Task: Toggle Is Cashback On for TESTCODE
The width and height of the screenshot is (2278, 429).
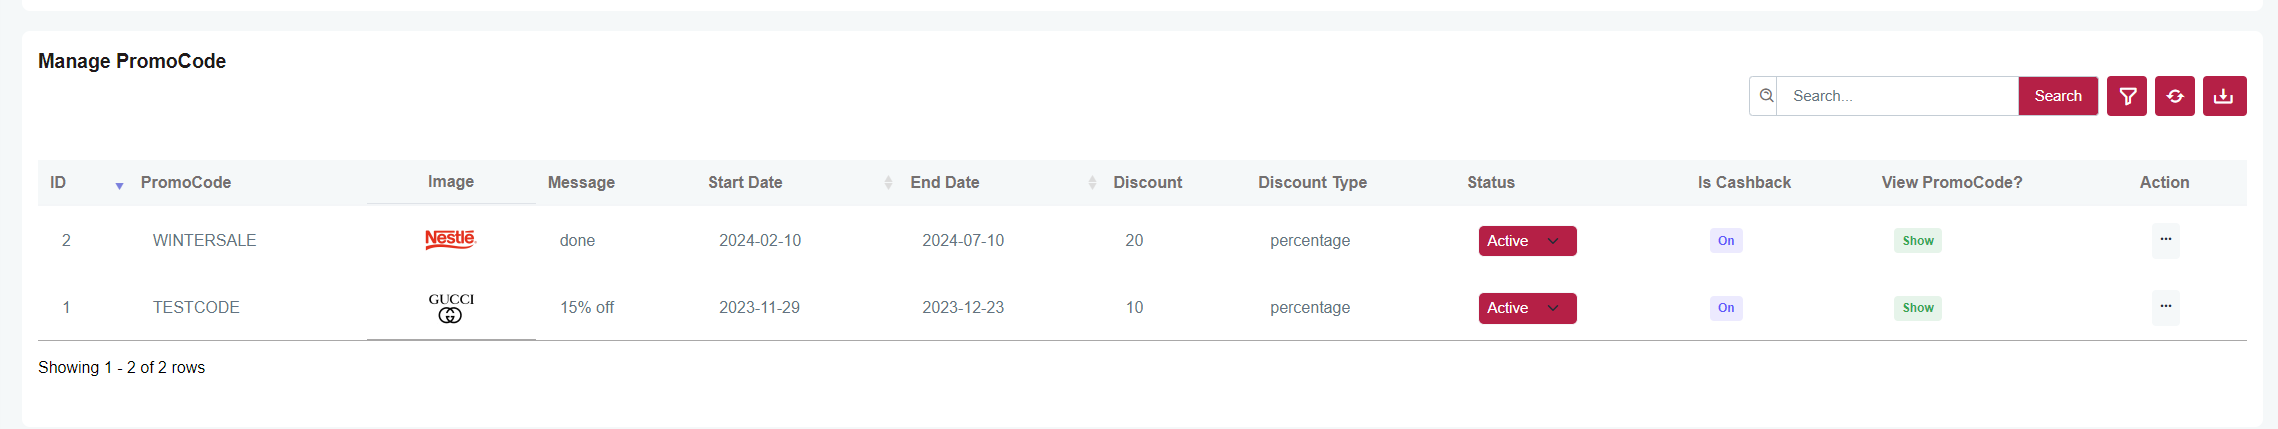Action: [1726, 308]
